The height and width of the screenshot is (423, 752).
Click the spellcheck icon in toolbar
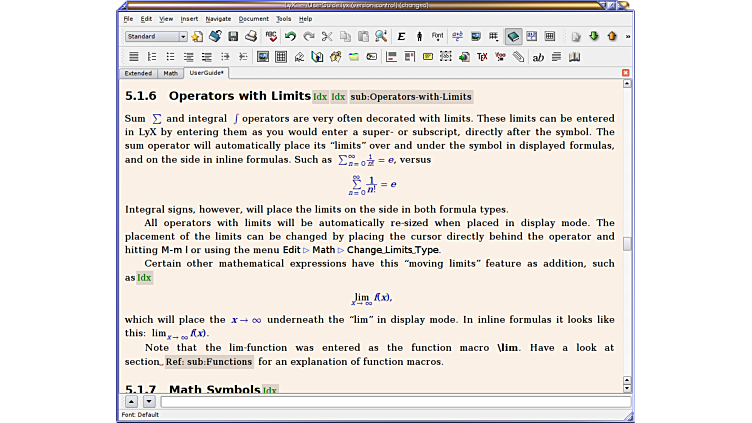point(271,36)
